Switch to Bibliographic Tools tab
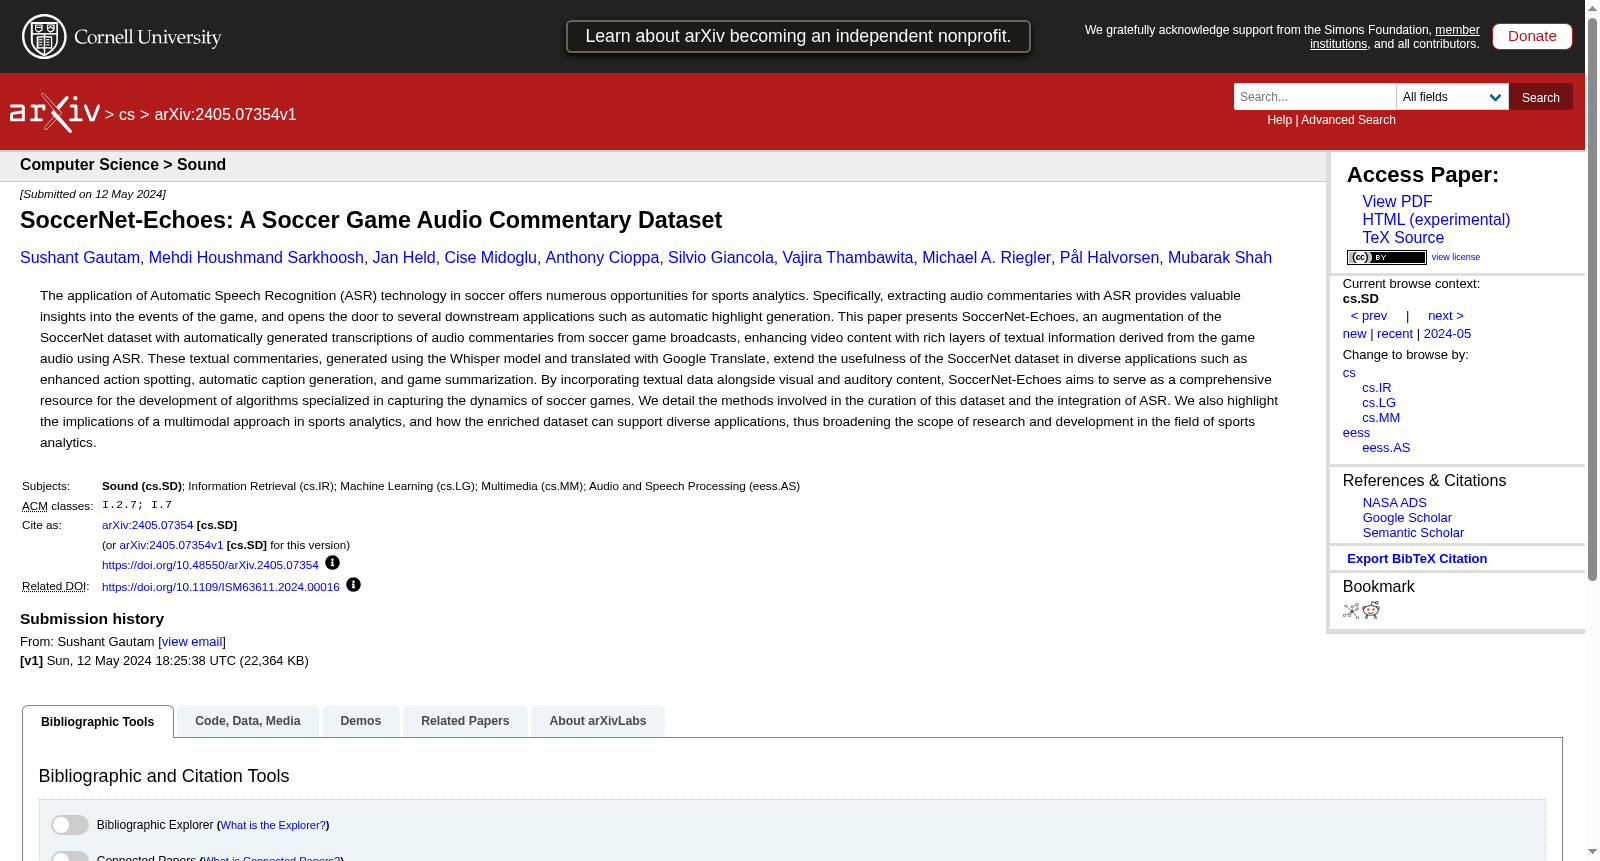The width and height of the screenshot is (1600, 861). tap(98, 722)
